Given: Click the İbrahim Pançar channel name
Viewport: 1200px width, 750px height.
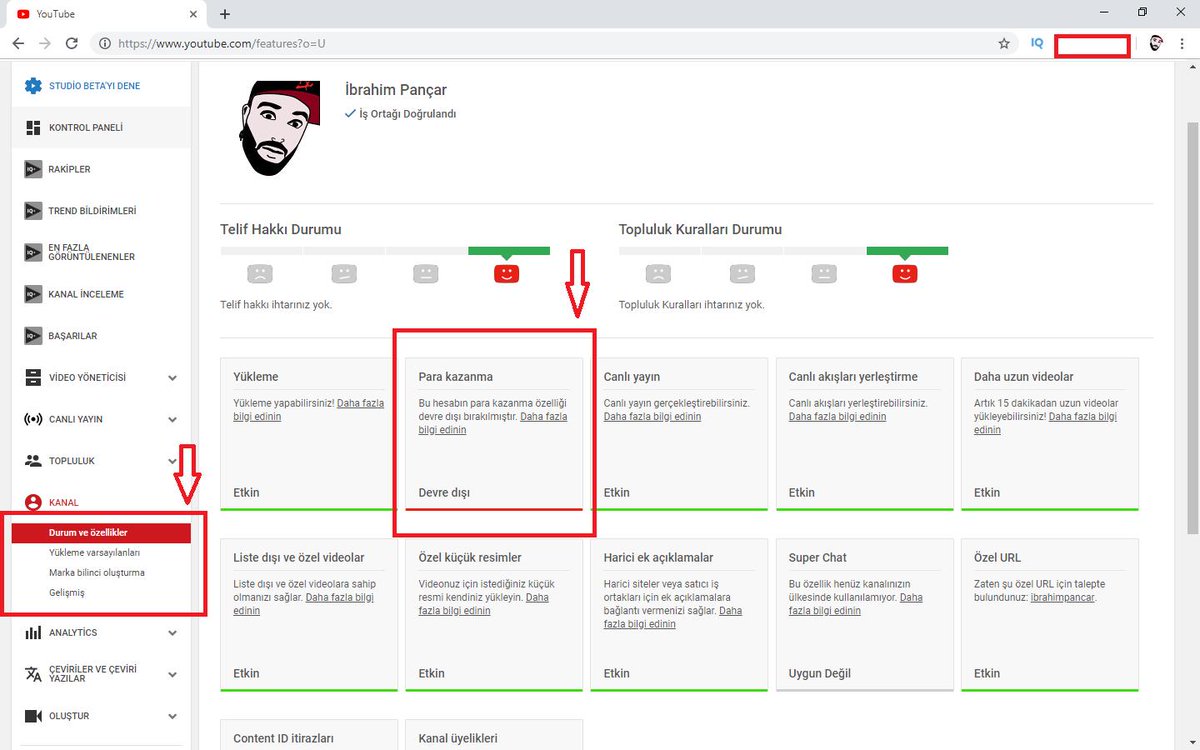Looking at the screenshot, I should coord(396,90).
